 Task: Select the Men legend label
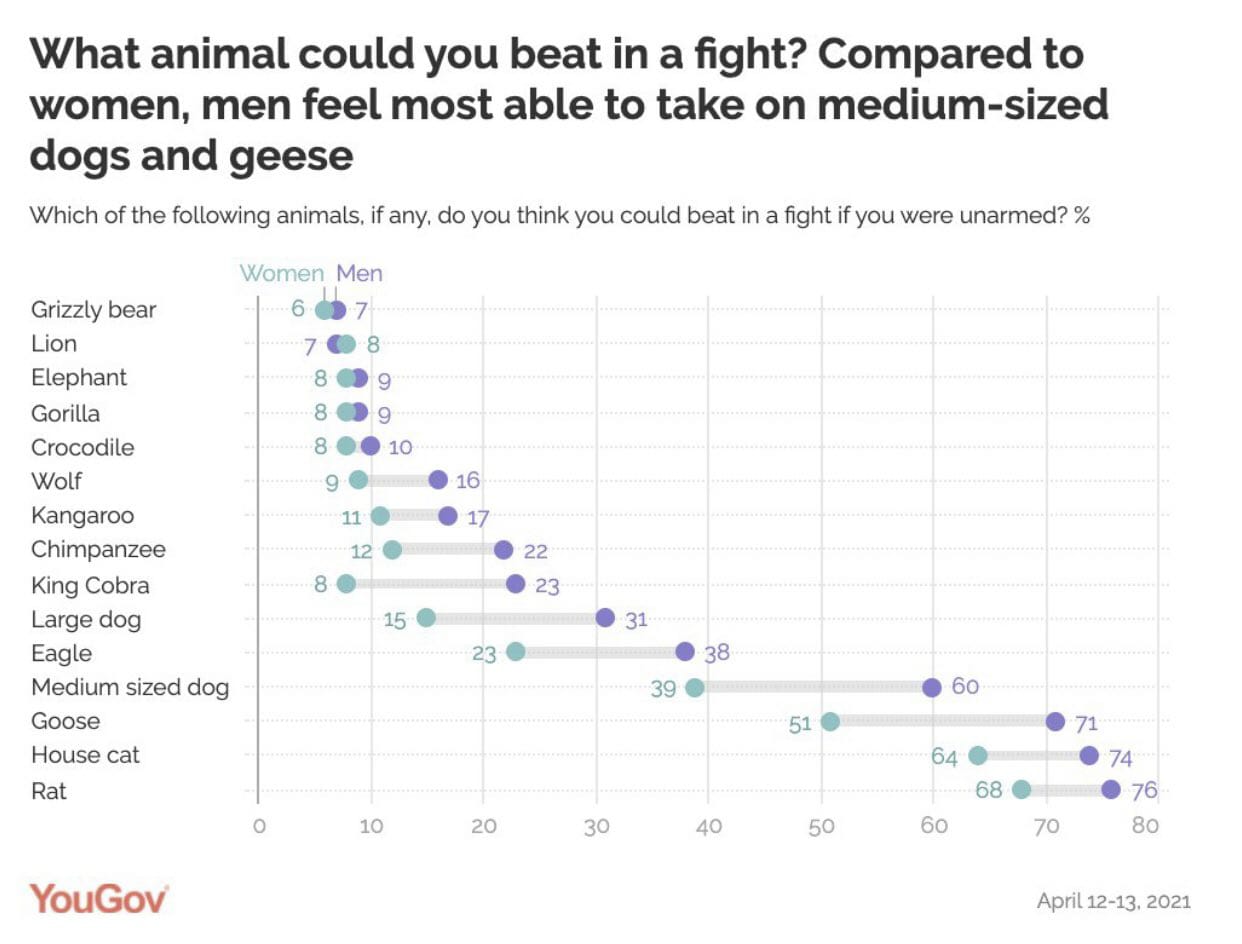[359, 273]
